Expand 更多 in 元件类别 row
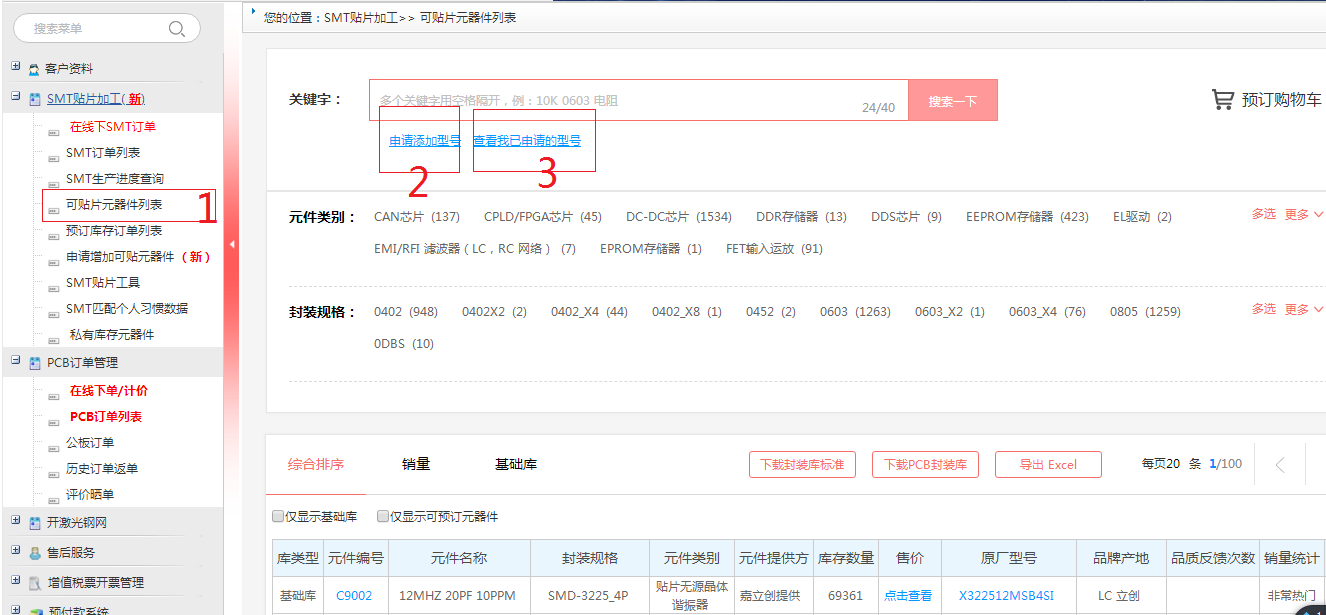Screen dimensions: 1326x615 coord(1303,215)
